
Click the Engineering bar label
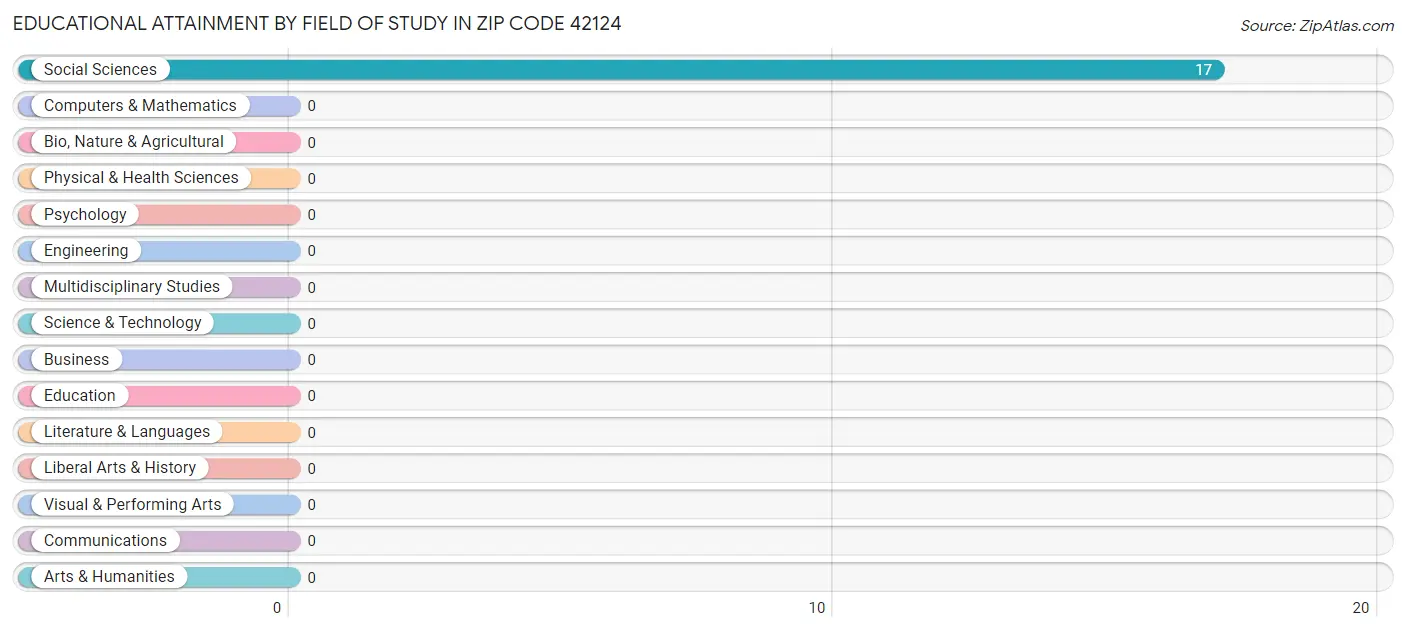(x=86, y=251)
